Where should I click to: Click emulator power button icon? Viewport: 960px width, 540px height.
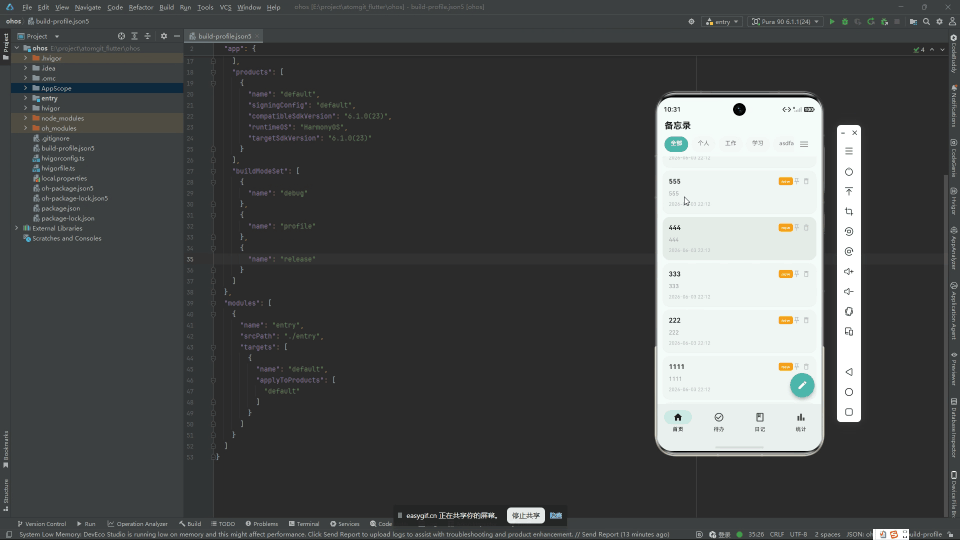849,172
